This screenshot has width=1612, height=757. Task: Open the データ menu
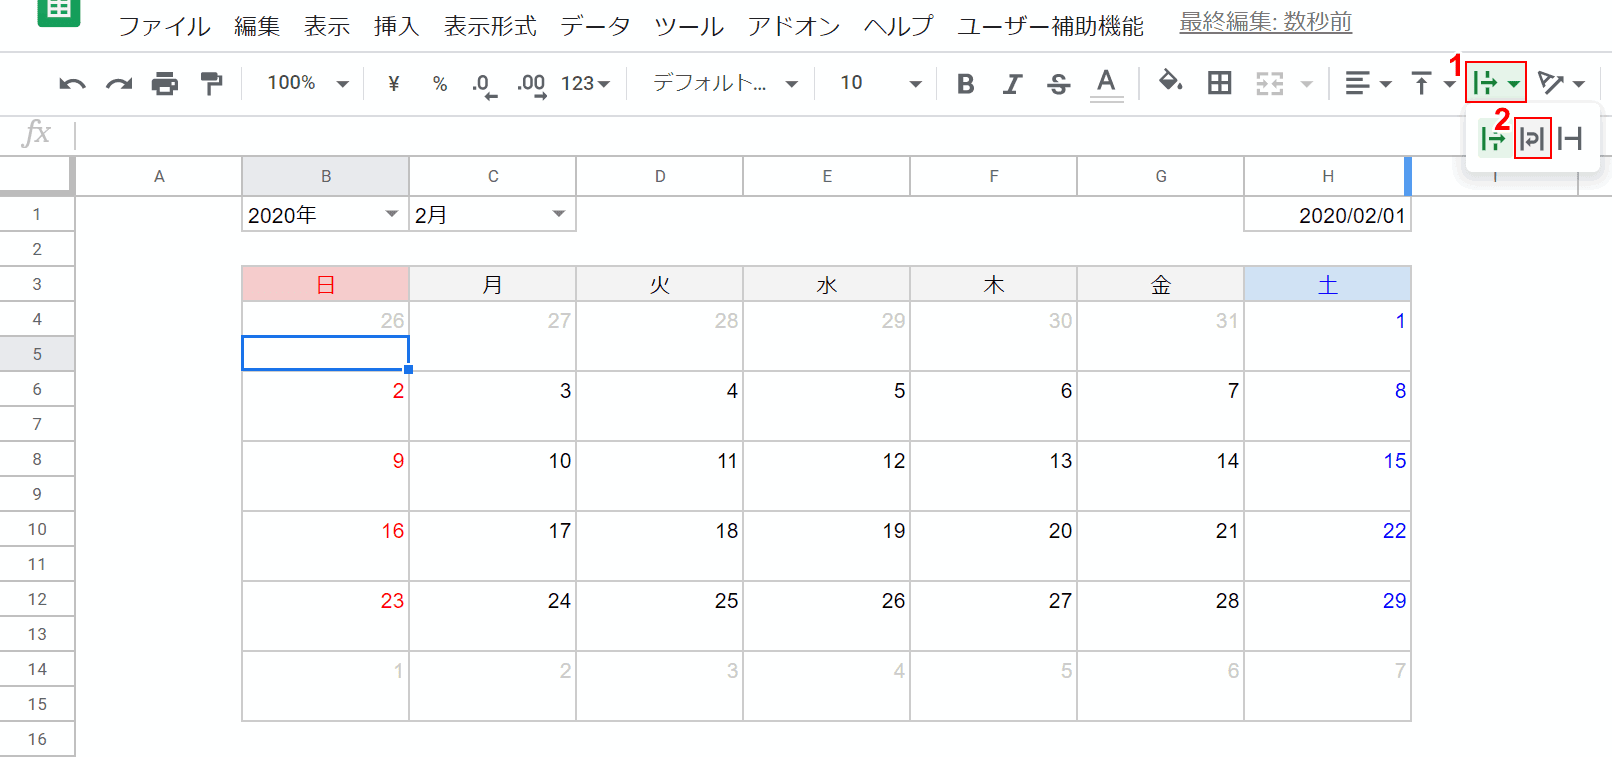(x=595, y=27)
